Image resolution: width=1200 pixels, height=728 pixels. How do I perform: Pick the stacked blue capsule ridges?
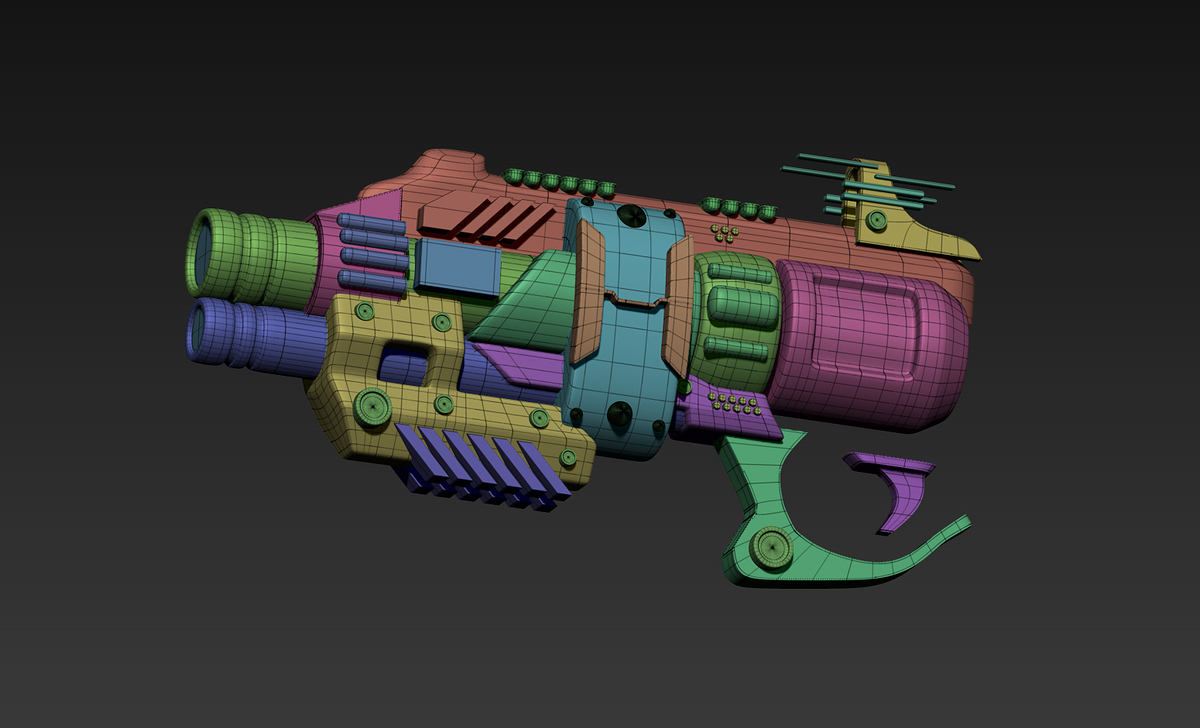pos(373,256)
